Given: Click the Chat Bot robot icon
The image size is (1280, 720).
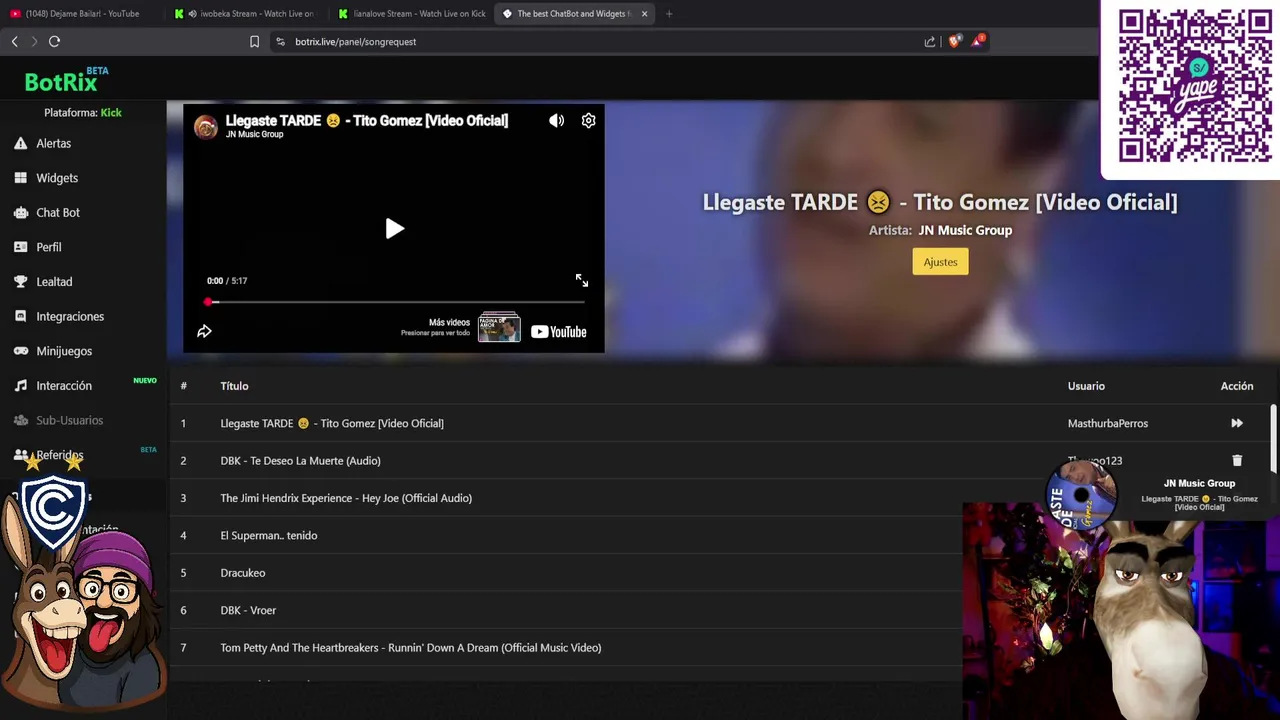Looking at the screenshot, I should coord(20,212).
